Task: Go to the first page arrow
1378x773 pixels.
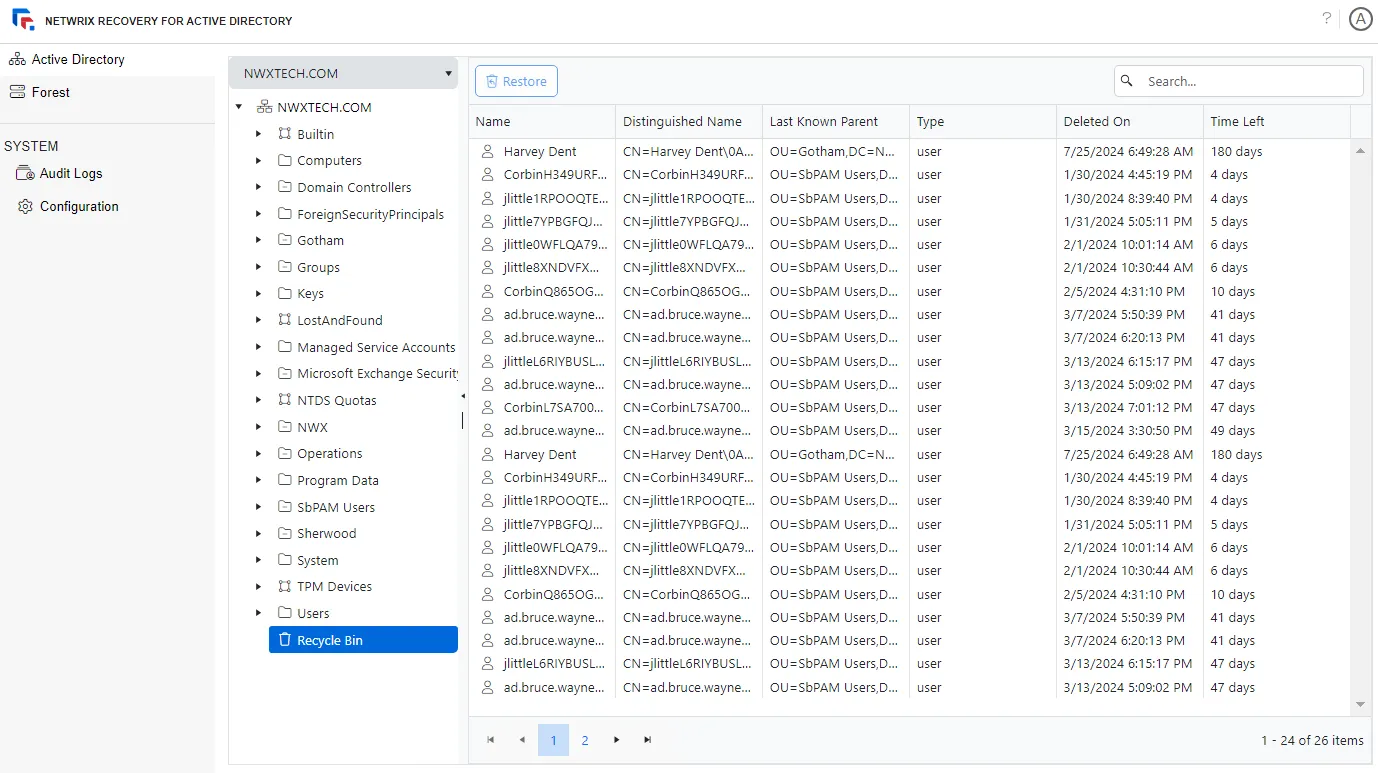Action: tap(490, 740)
